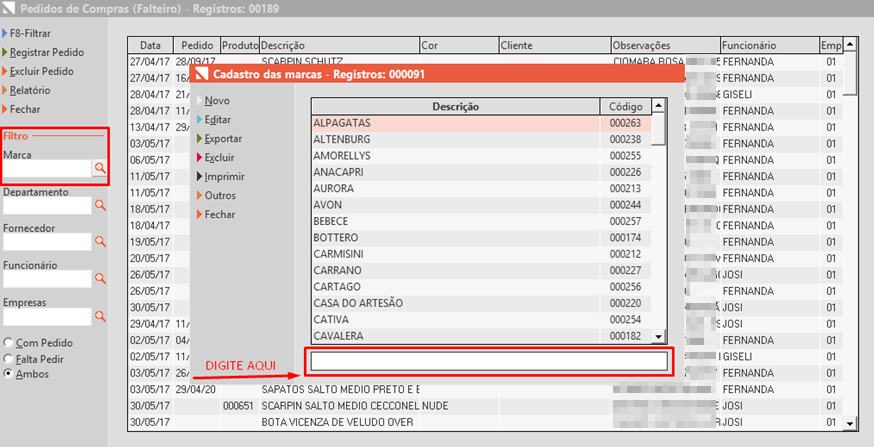
Task: Select the SCARPIN SCHUTZ order row
Action: tap(485, 61)
